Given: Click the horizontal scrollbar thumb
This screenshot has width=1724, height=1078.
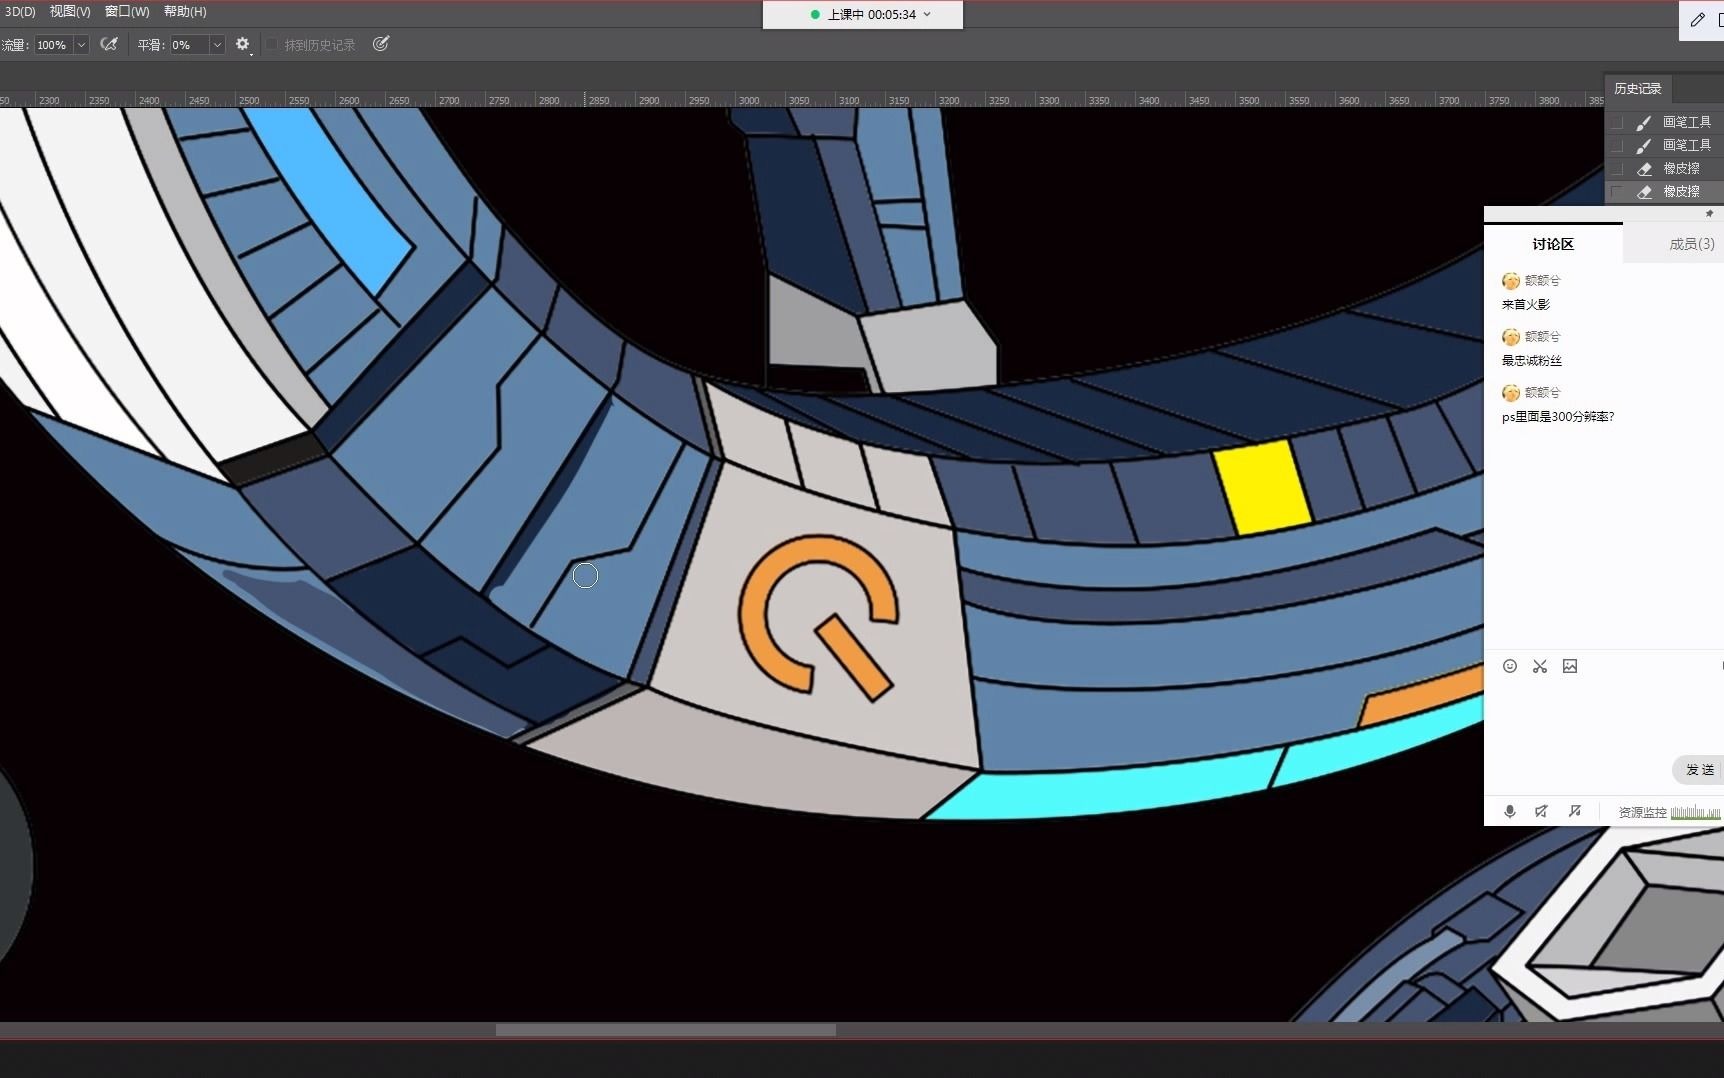Looking at the screenshot, I should tap(666, 1030).
